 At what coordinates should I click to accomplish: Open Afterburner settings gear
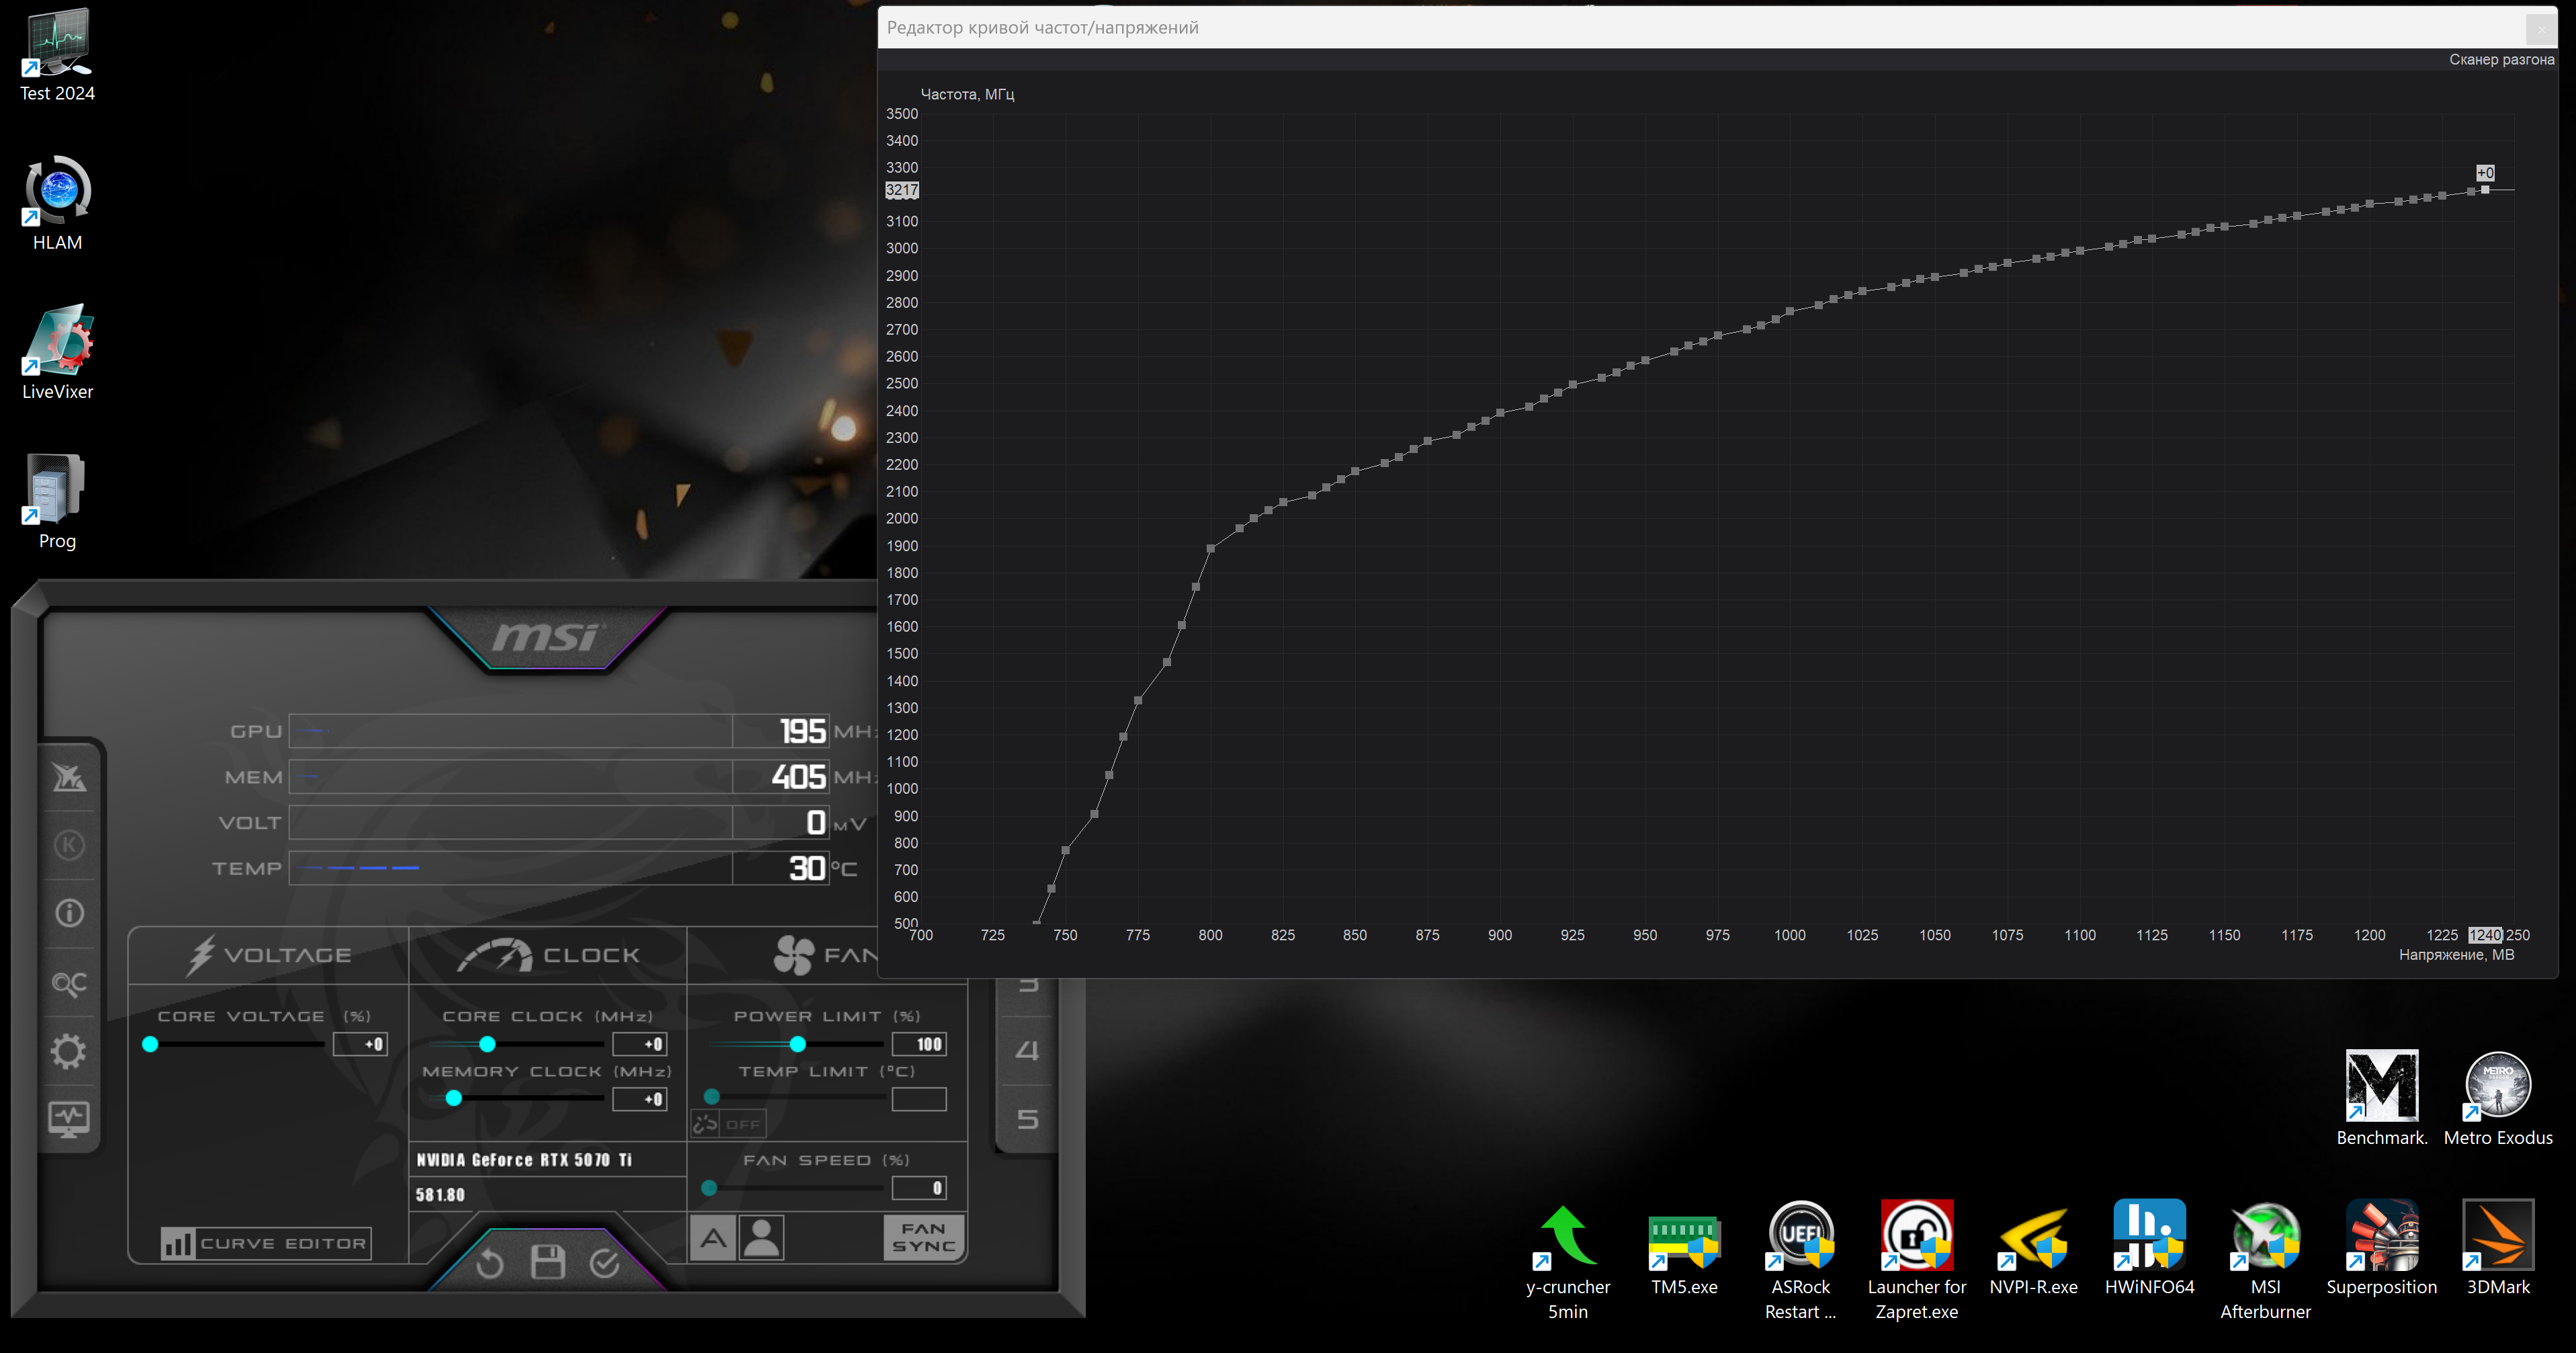(69, 1051)
